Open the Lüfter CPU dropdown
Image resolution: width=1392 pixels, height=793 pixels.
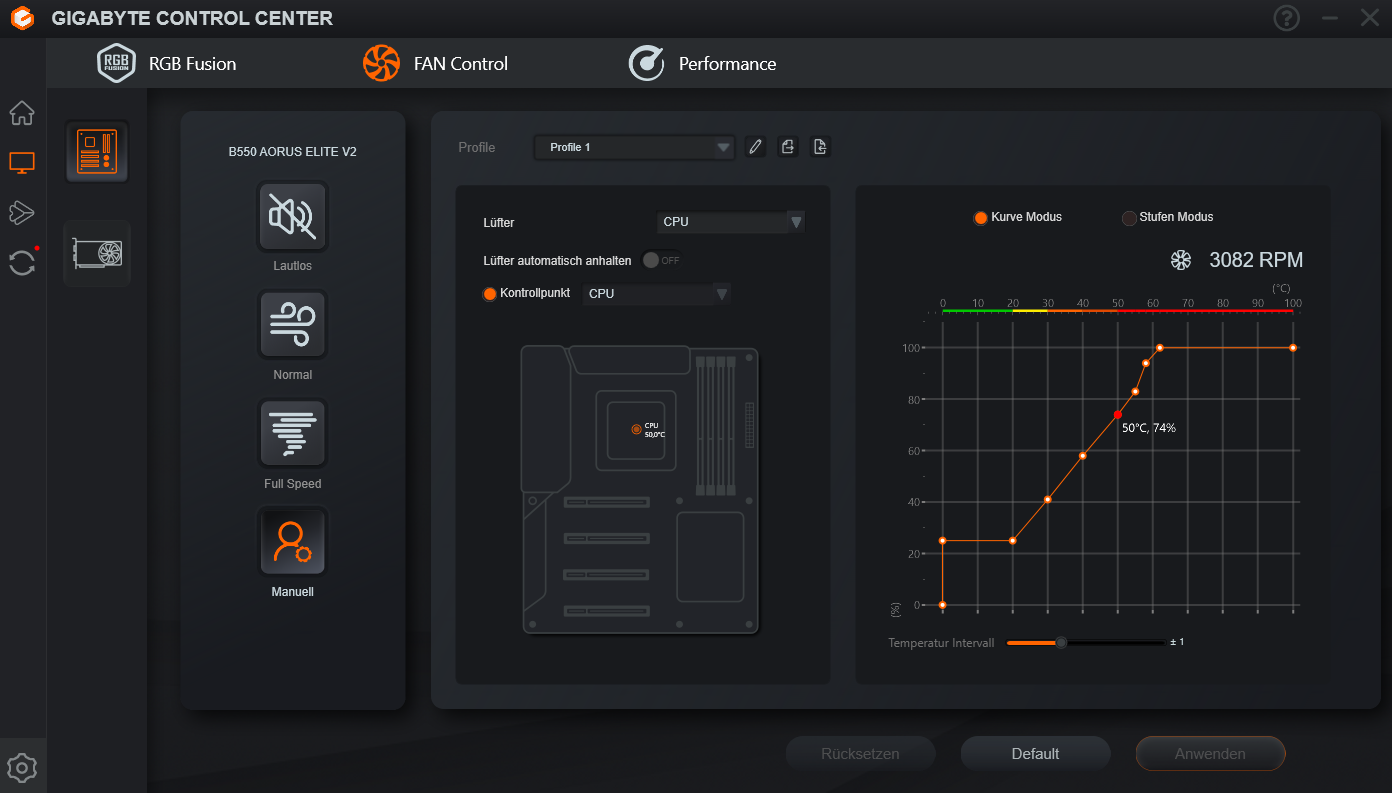coord(731,222)
